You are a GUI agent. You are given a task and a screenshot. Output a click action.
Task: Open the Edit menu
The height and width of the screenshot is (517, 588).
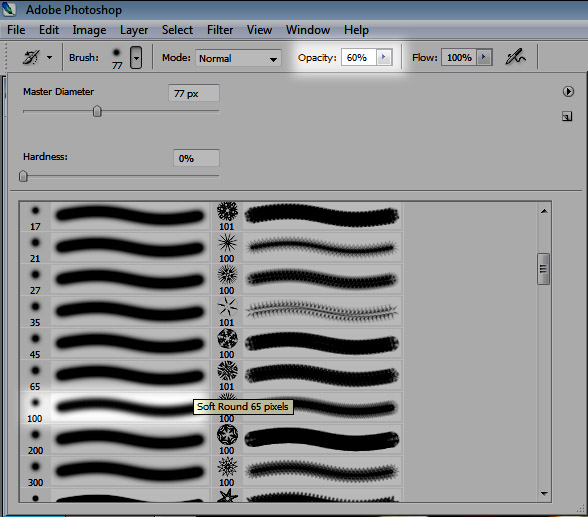point(49,30)
